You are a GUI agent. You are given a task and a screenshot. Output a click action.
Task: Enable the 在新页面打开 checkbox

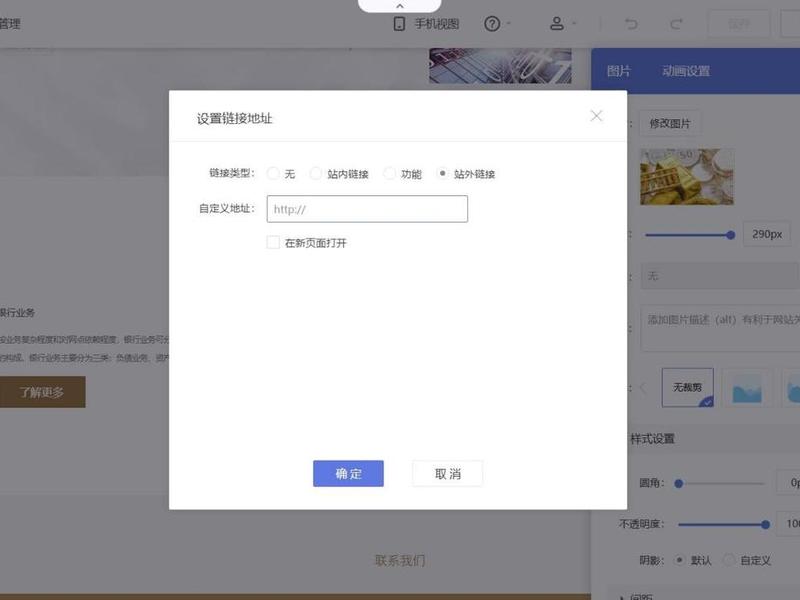click(273, 242)
